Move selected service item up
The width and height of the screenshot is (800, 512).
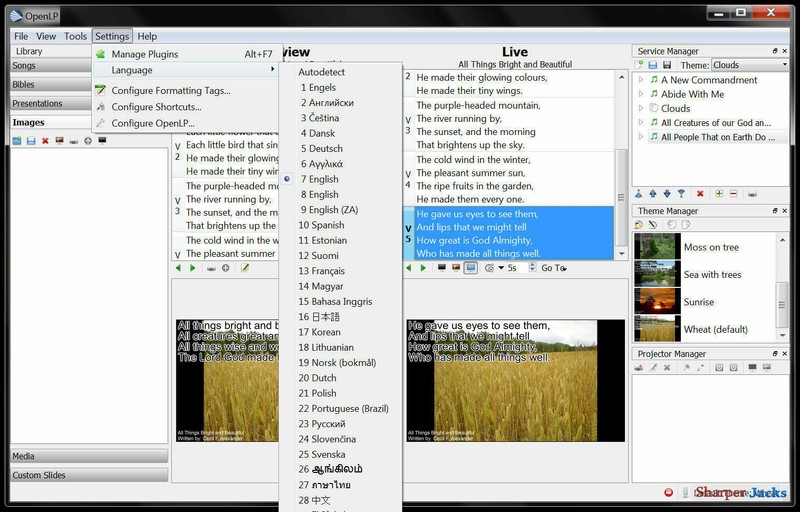tap(653, 194)
